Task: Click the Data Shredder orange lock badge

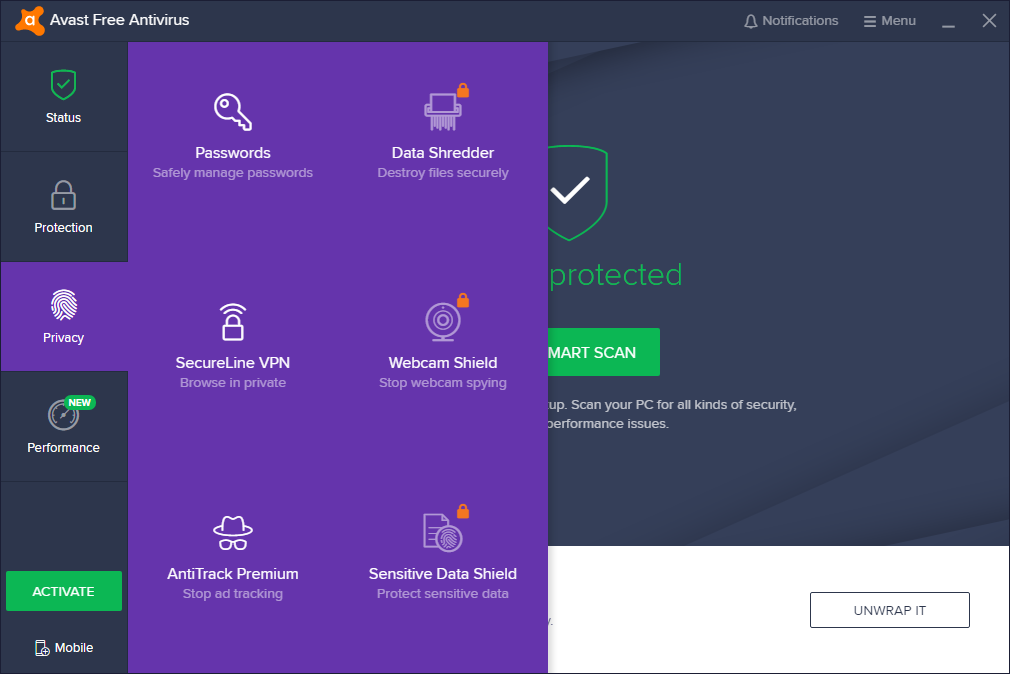Action: (x=462, y=90)
